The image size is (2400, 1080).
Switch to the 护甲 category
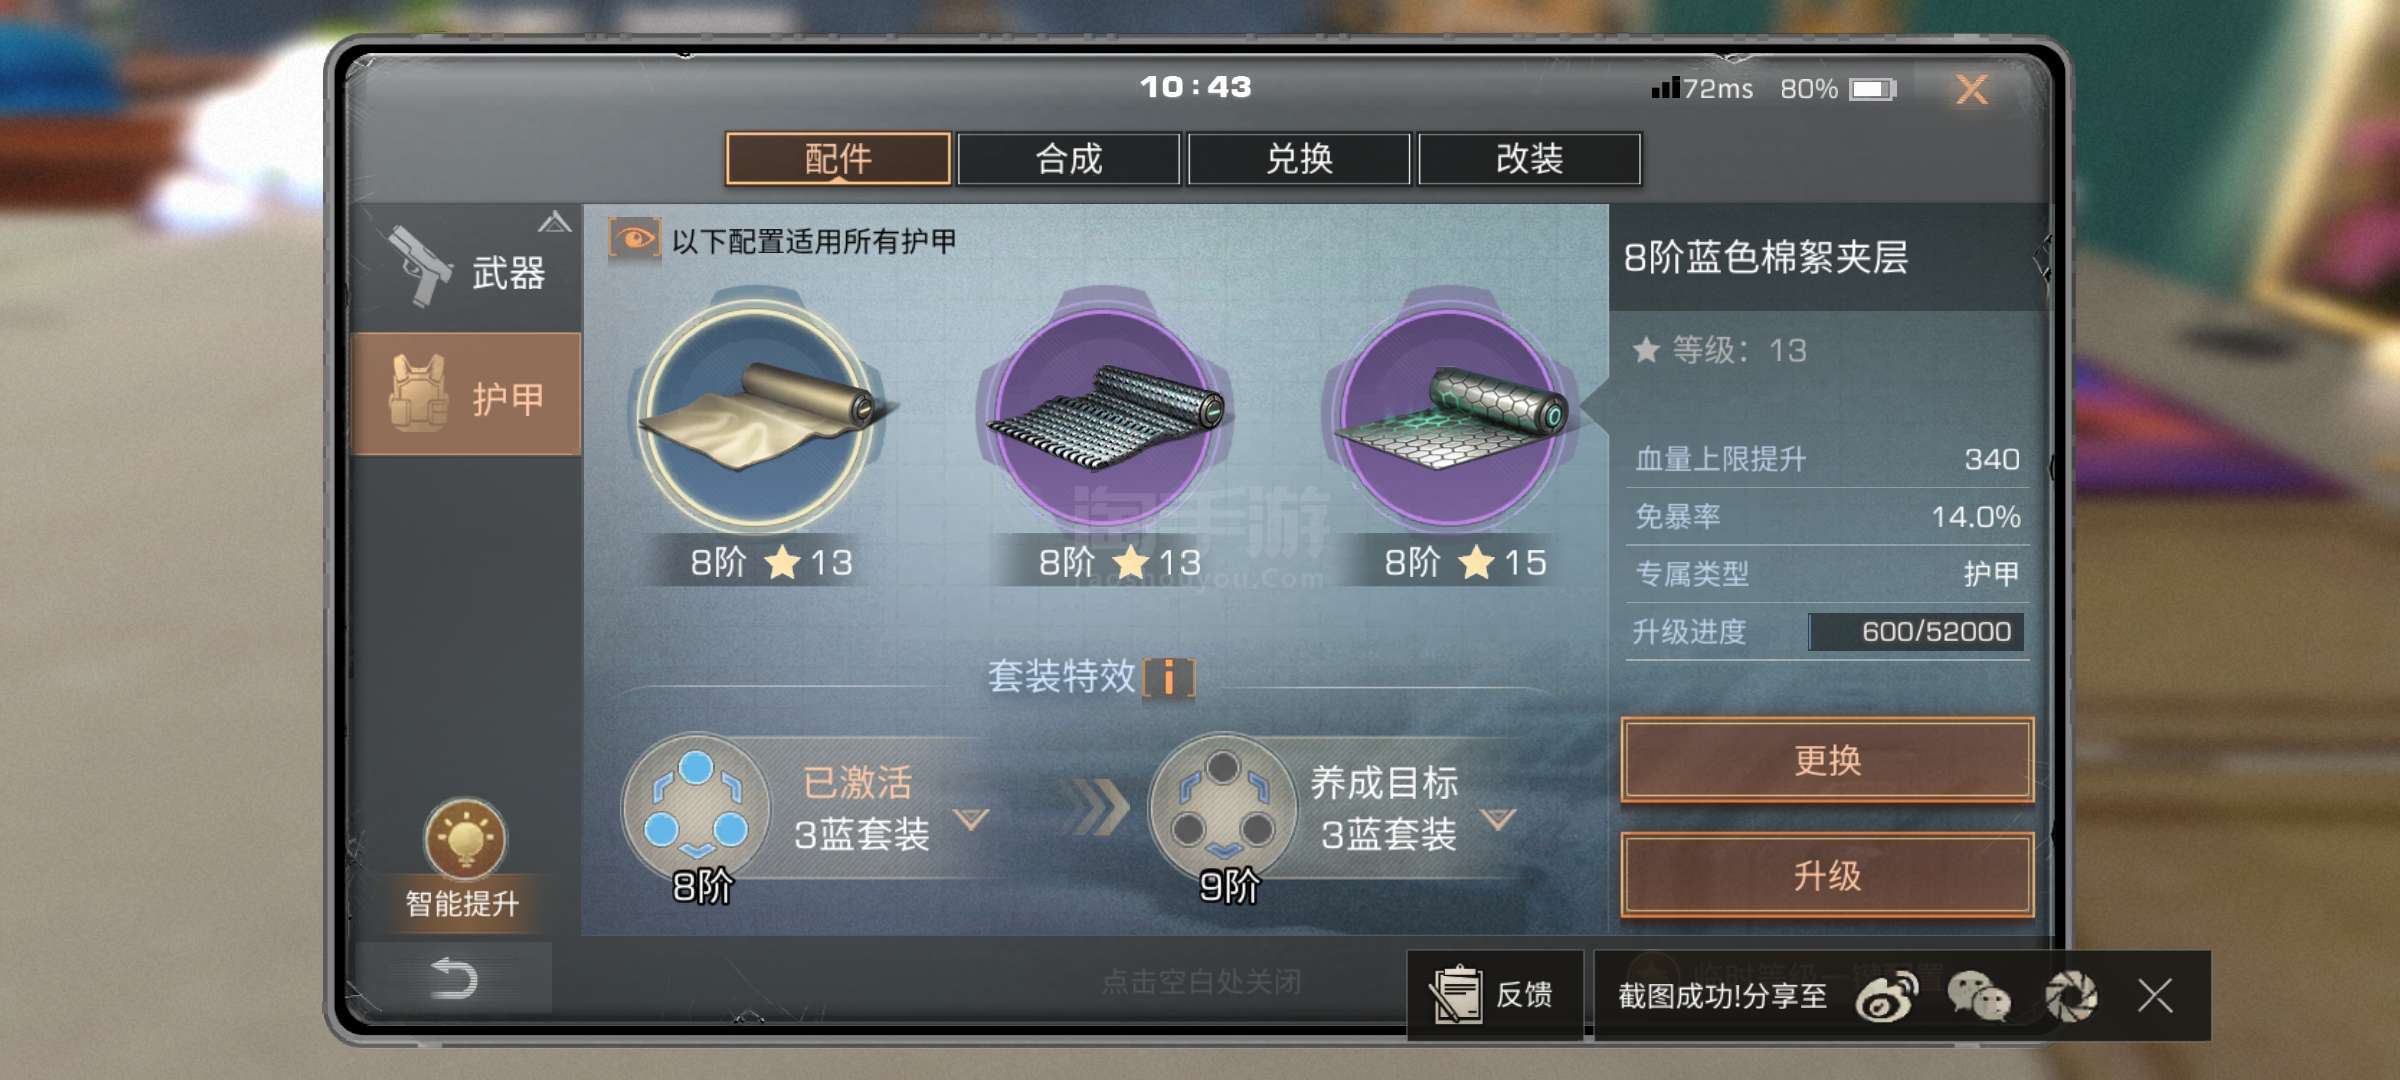coord(466,394)
